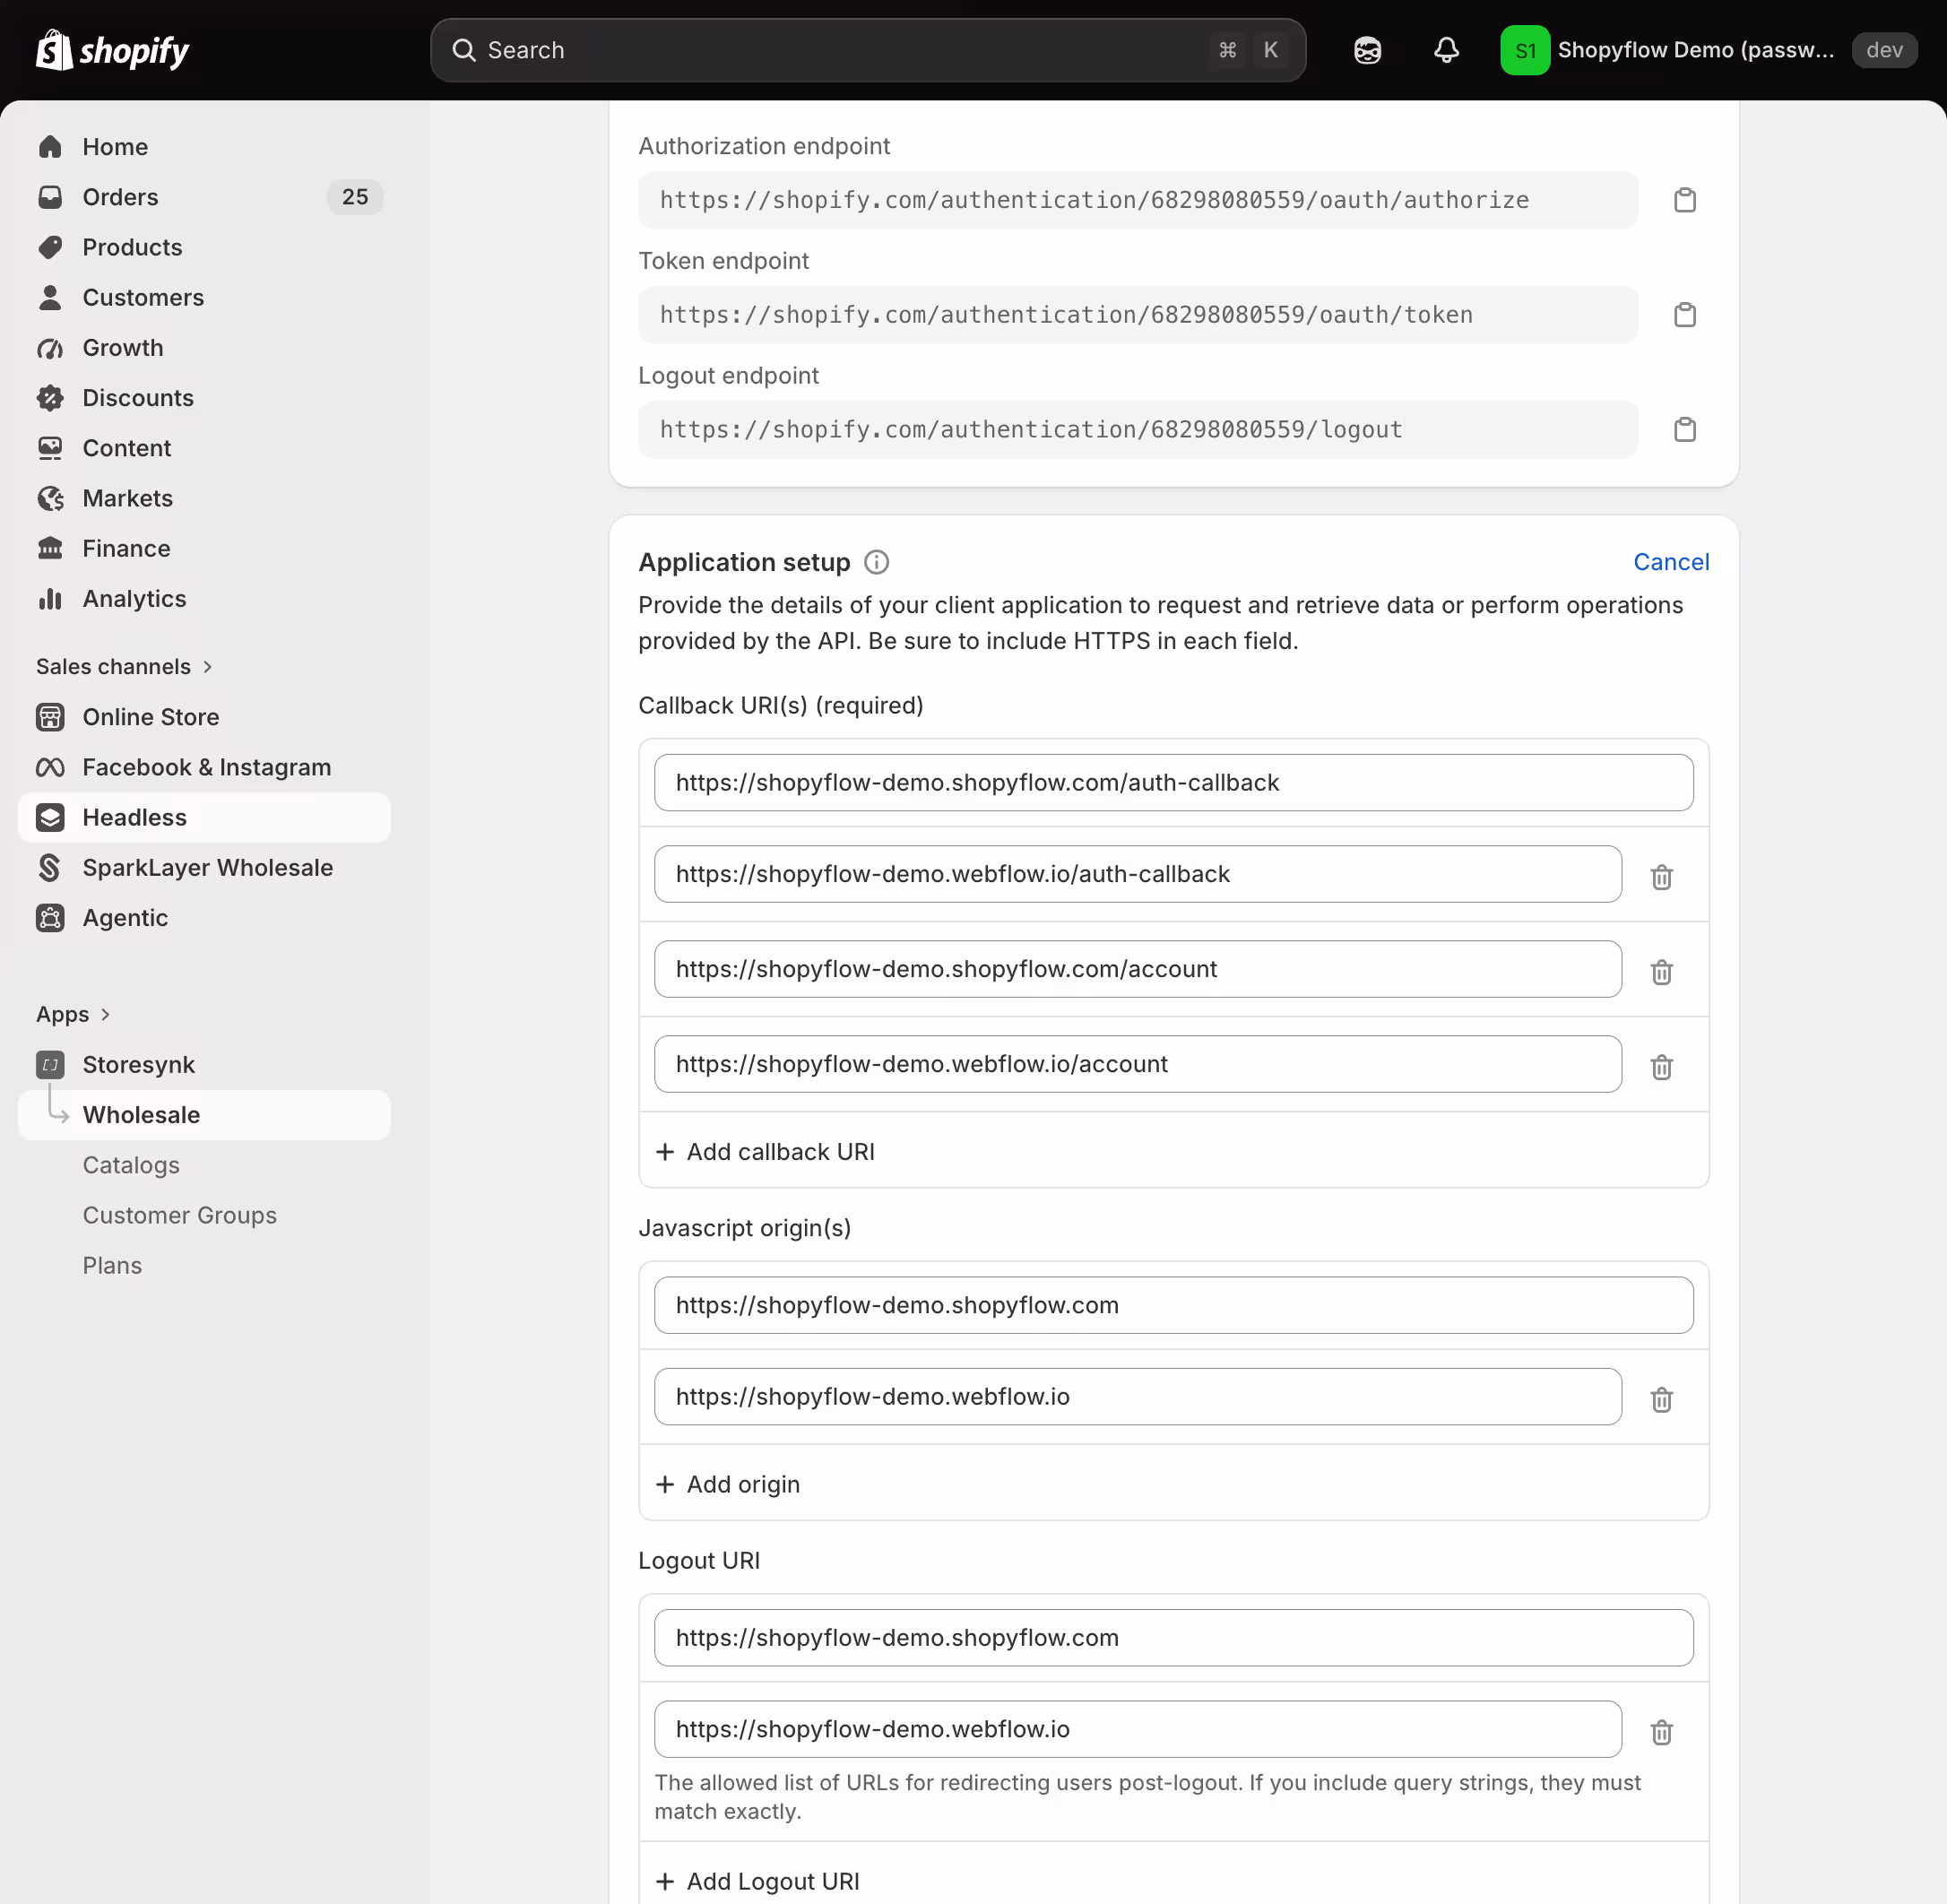Edit the webflow.io Logout URI field

click(x=1138, y=1729)
